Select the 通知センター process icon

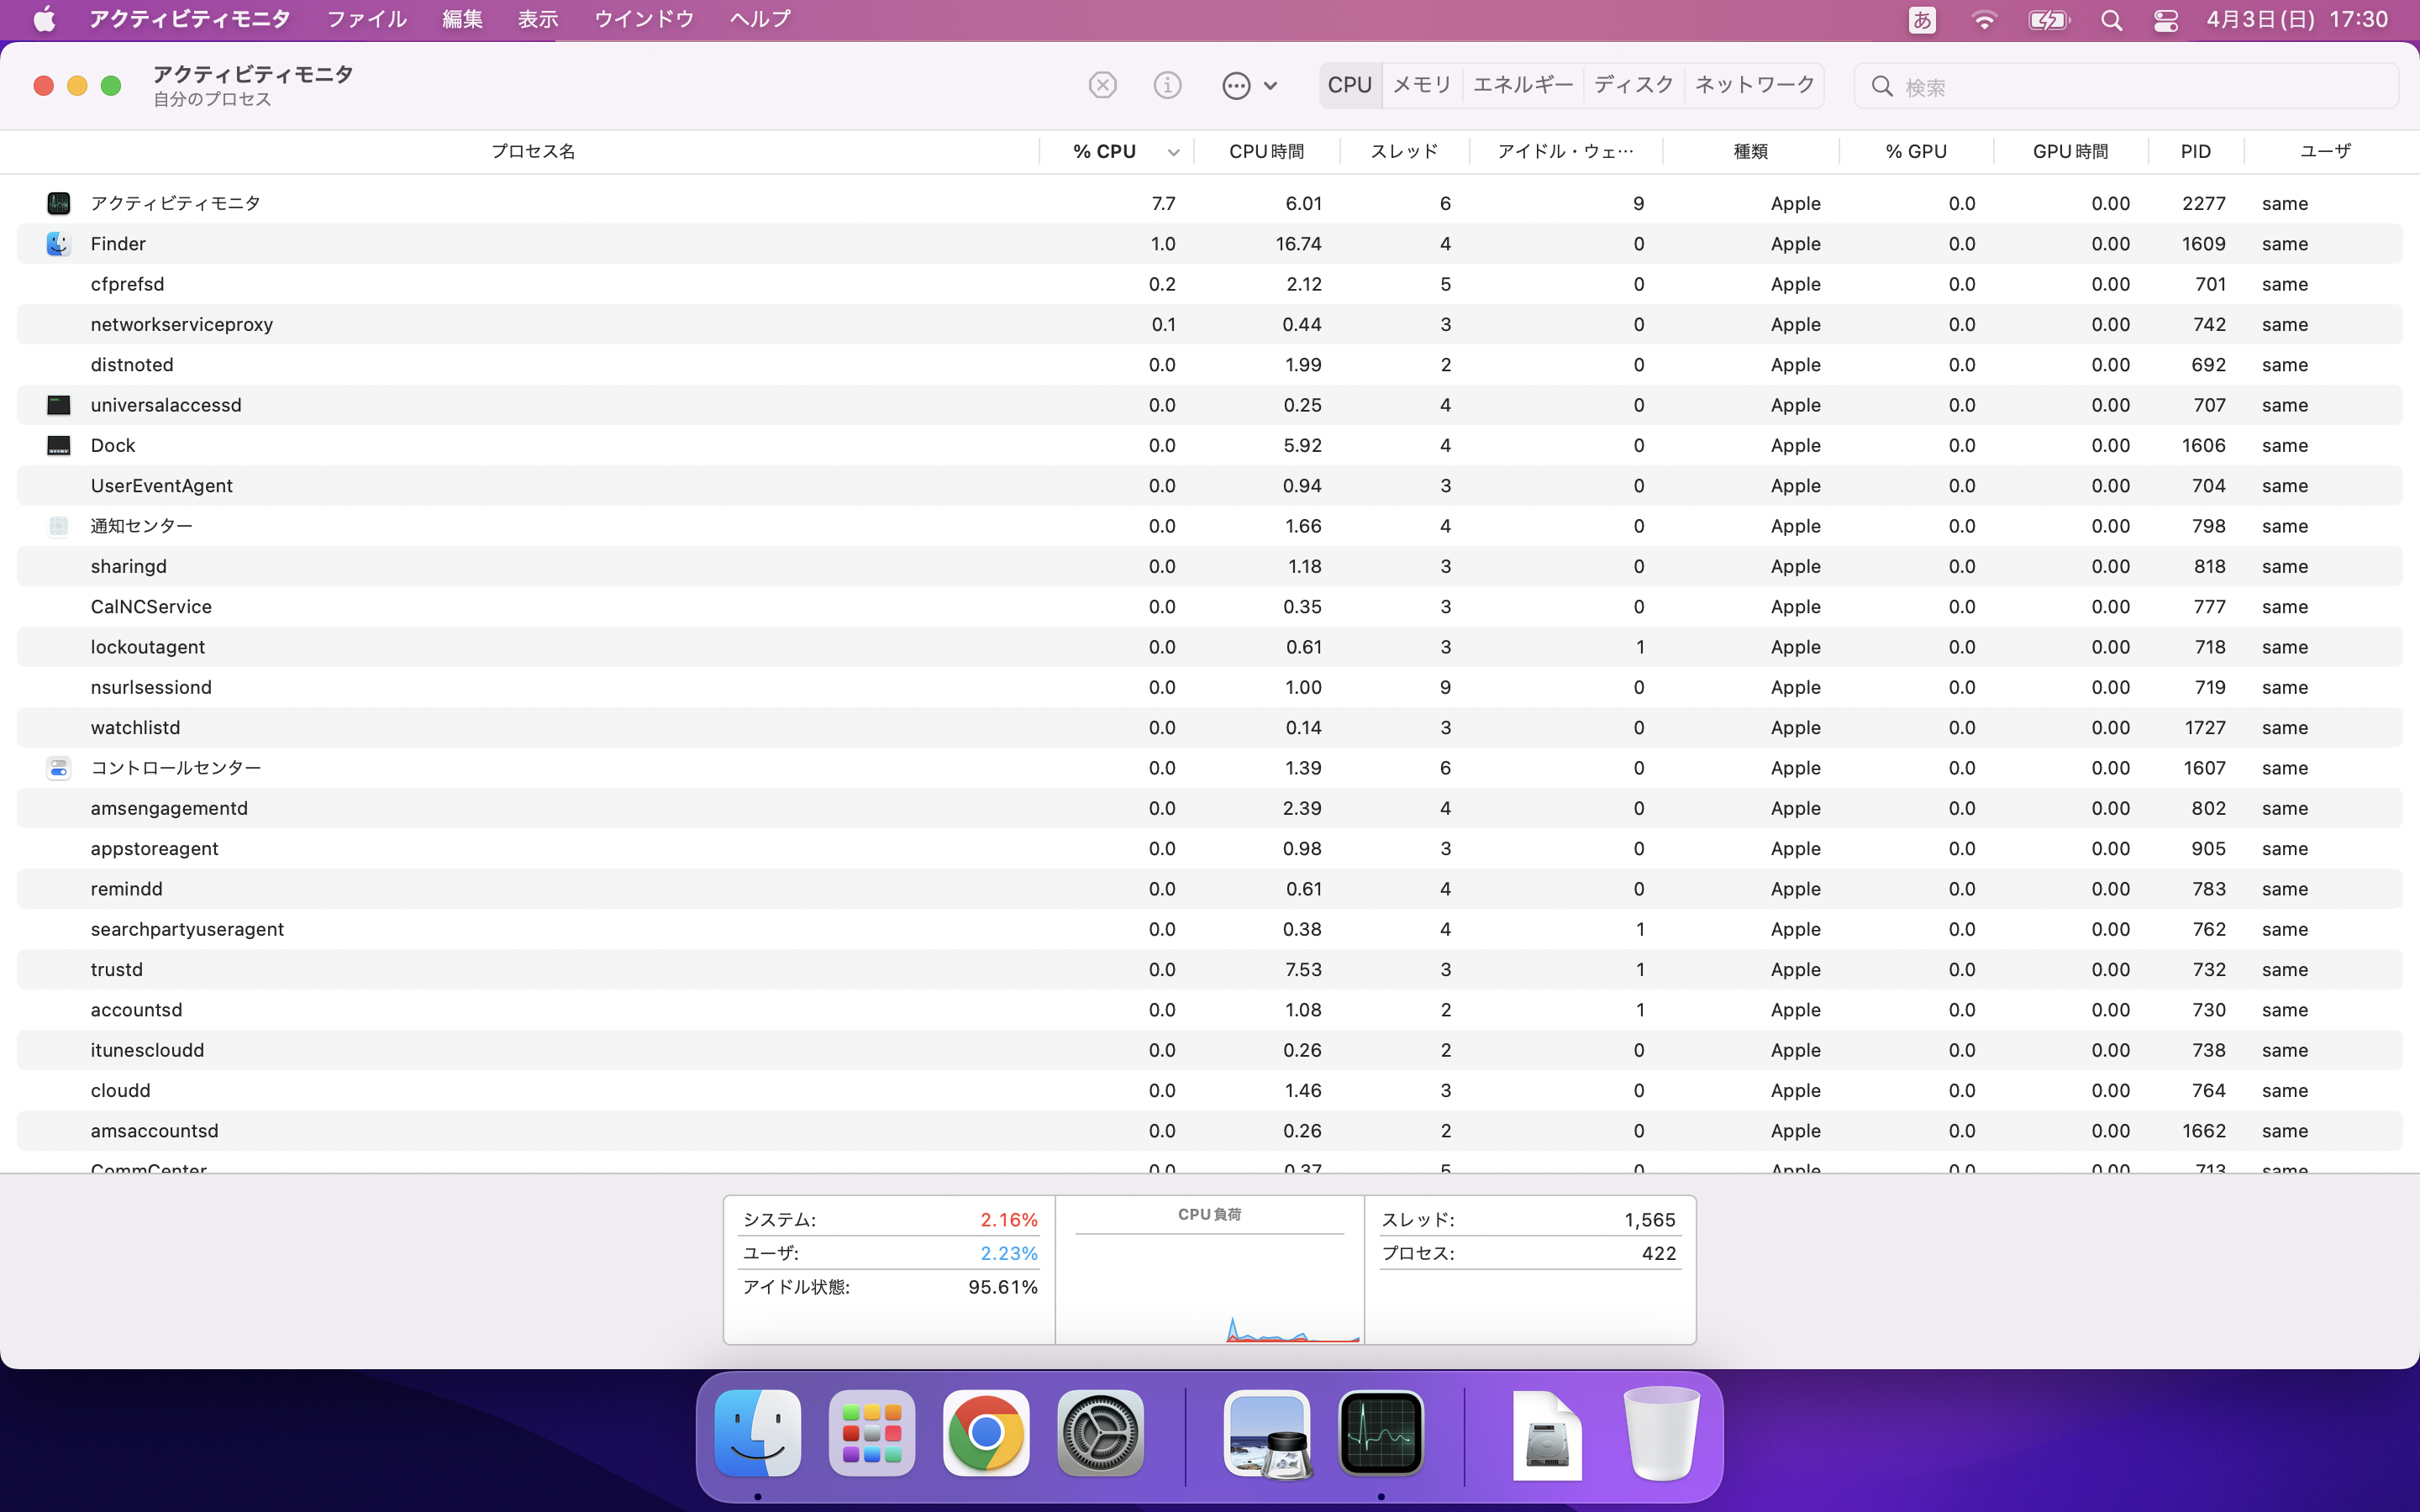pyautogui.click(x=58, y=526)
